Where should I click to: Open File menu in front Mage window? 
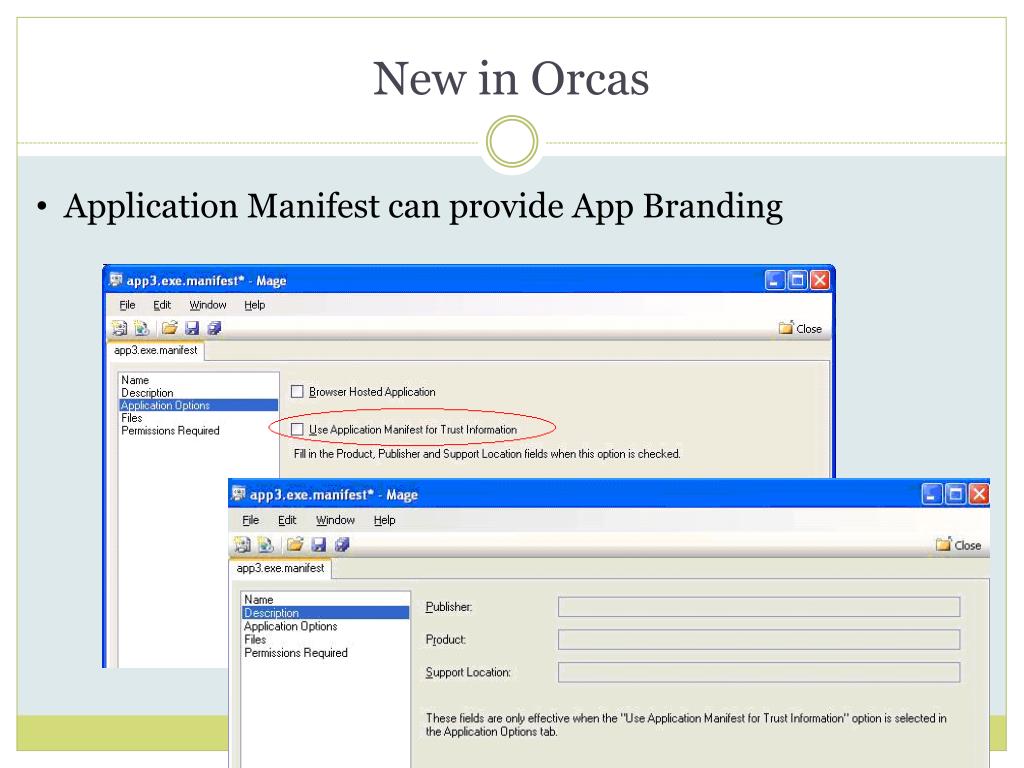251,520
